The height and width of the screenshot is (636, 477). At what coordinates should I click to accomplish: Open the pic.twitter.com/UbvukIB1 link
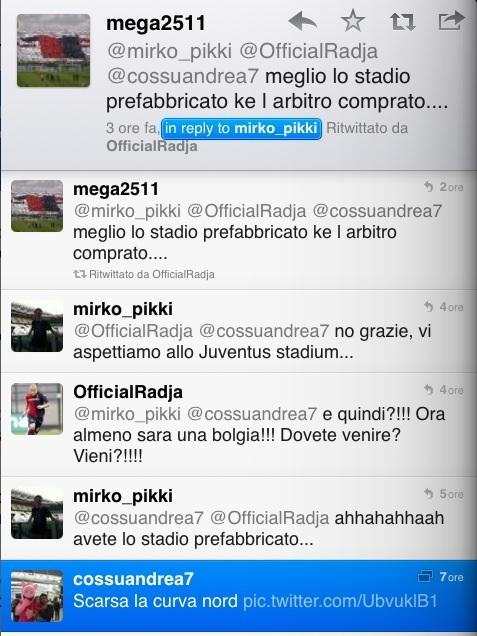point(340,601)
